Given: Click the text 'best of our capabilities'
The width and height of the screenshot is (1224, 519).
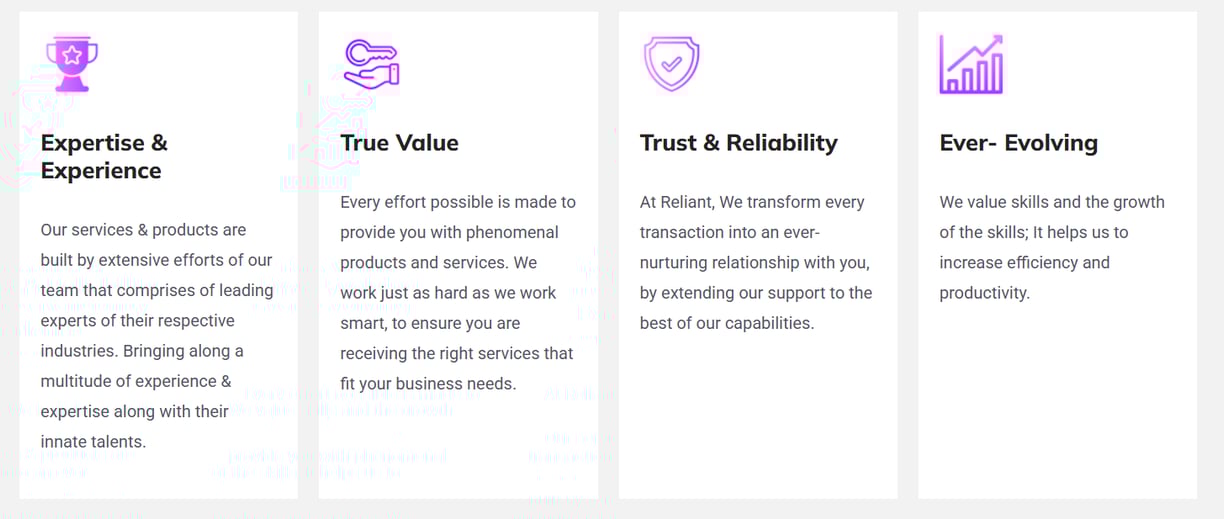Looking at the screenshot, I should [x=727, y=323].
